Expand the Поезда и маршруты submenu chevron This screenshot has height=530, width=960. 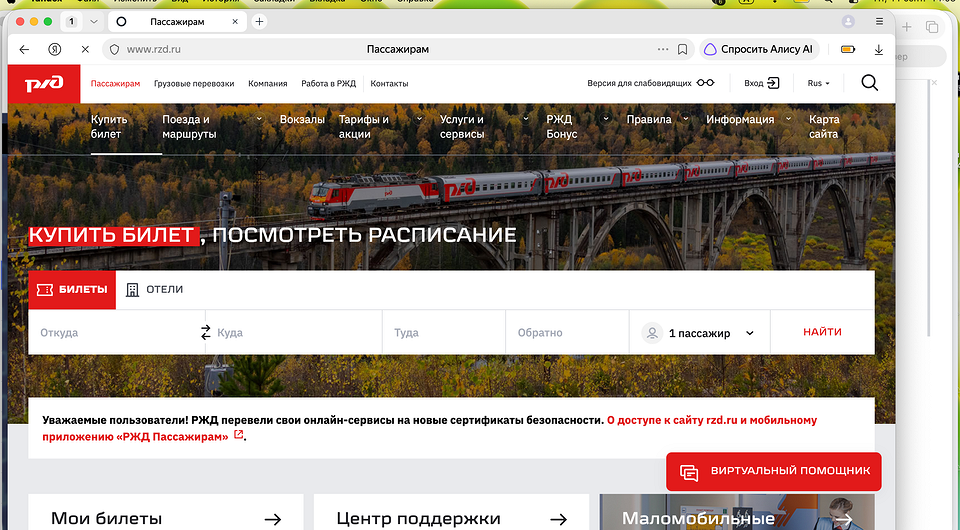259,119
